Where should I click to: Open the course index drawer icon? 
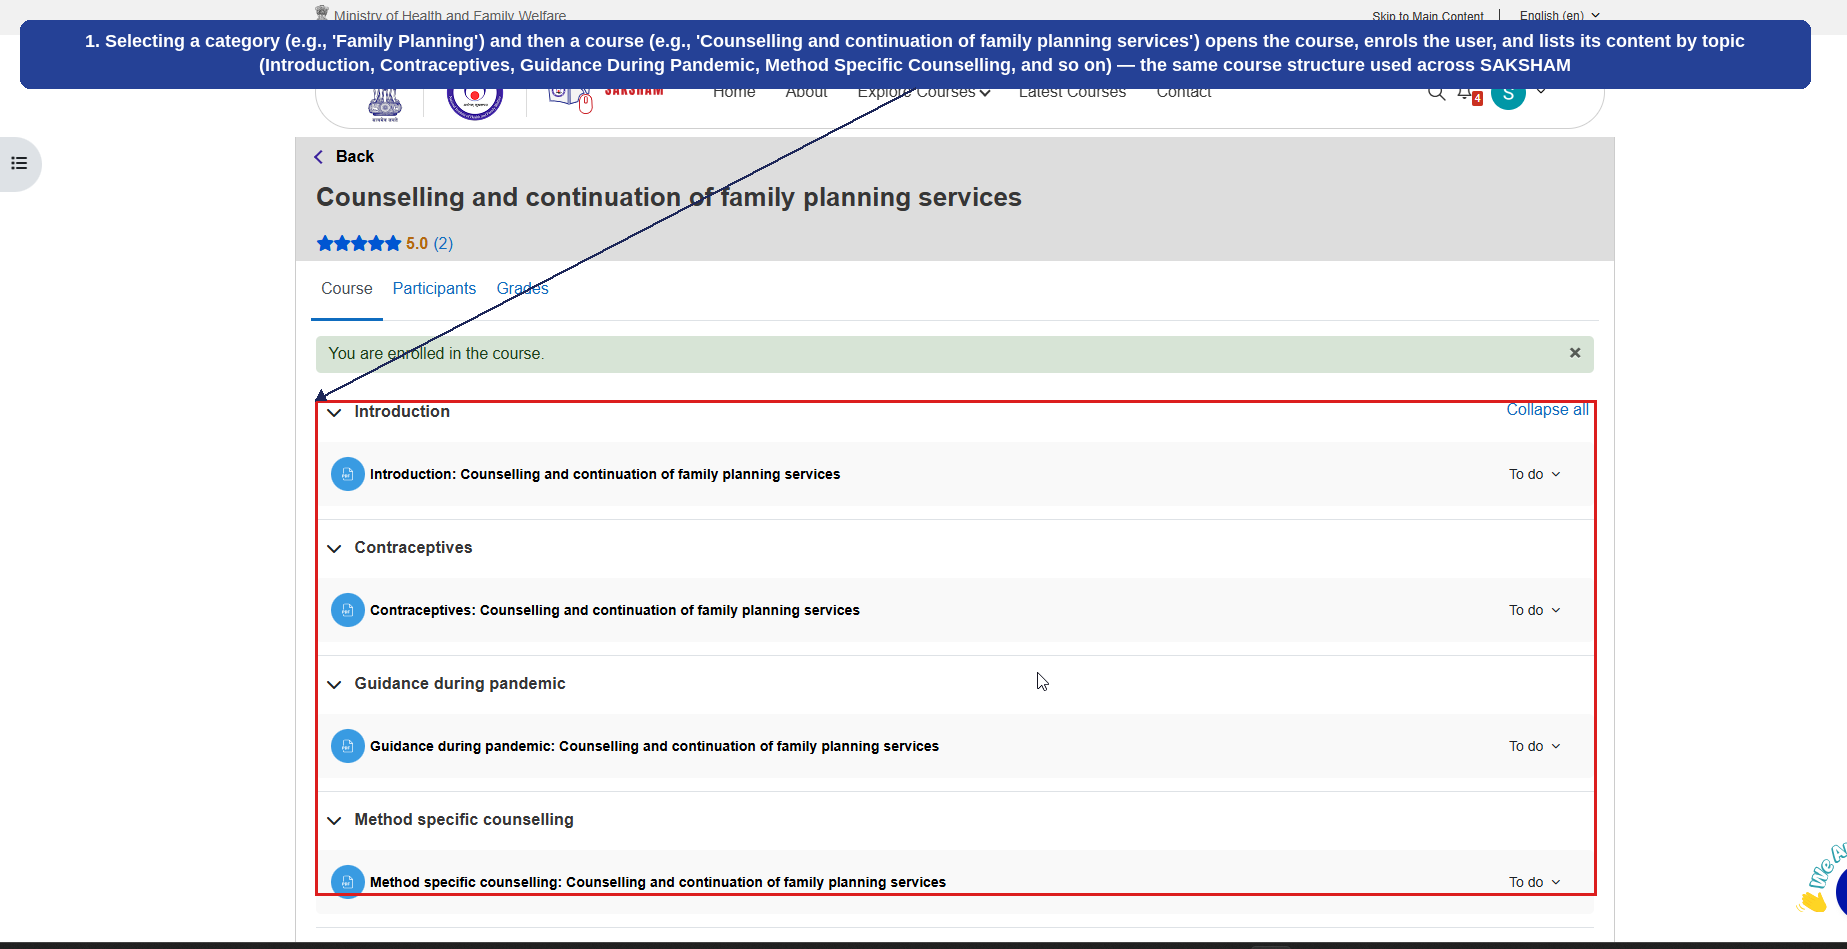tap(19, 163)
